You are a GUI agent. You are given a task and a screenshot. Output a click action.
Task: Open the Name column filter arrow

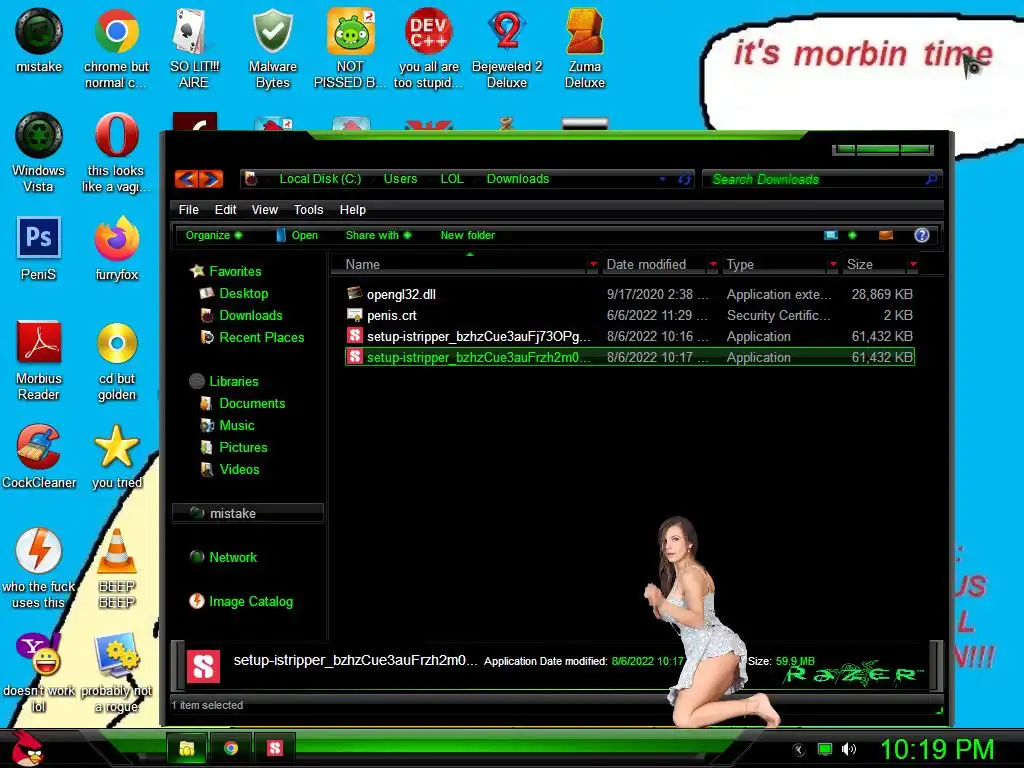pyautogui.click(x=593, y=264)
